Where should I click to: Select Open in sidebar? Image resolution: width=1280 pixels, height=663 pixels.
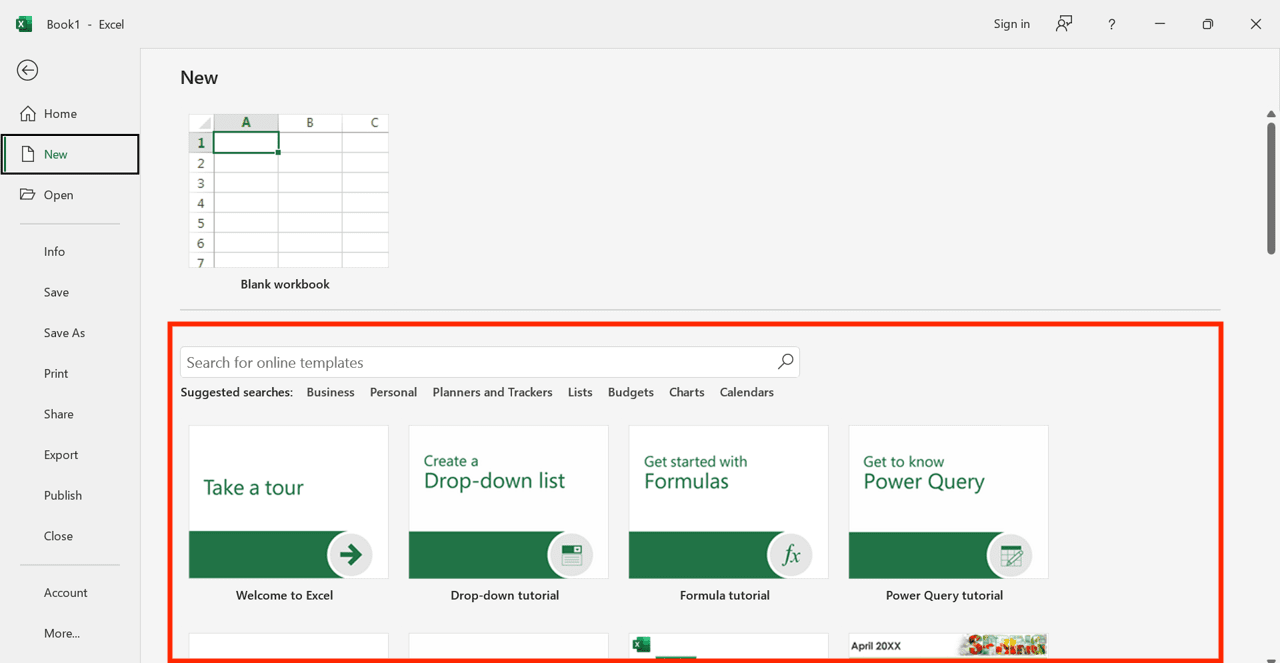click(x=70, y=195)
